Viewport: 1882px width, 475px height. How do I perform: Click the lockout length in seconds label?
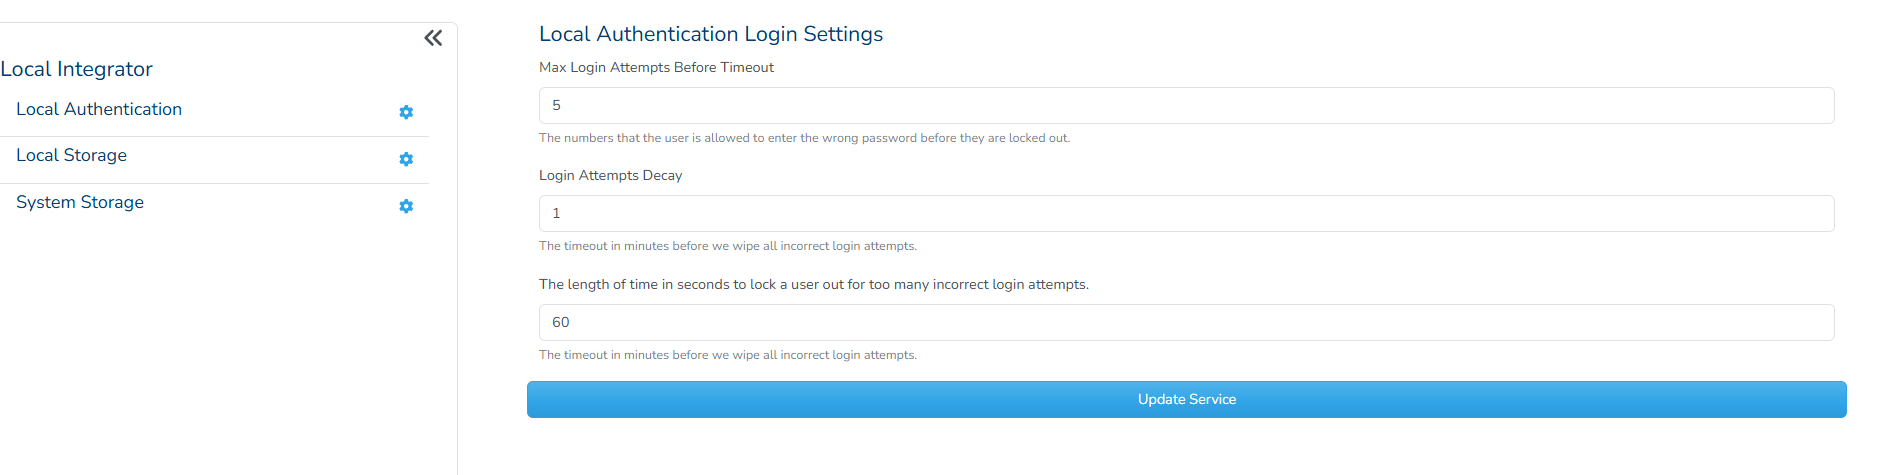813,285
